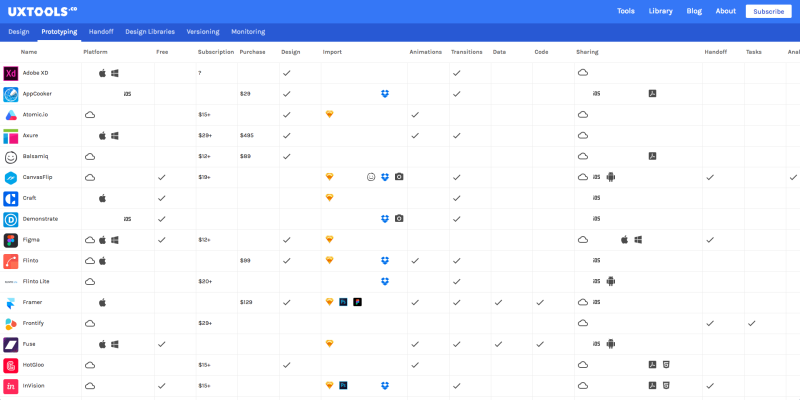The height and width of the screenshot is (400, 800).
Task: Click the AppCooker logo icon
Action: point(11,94)
